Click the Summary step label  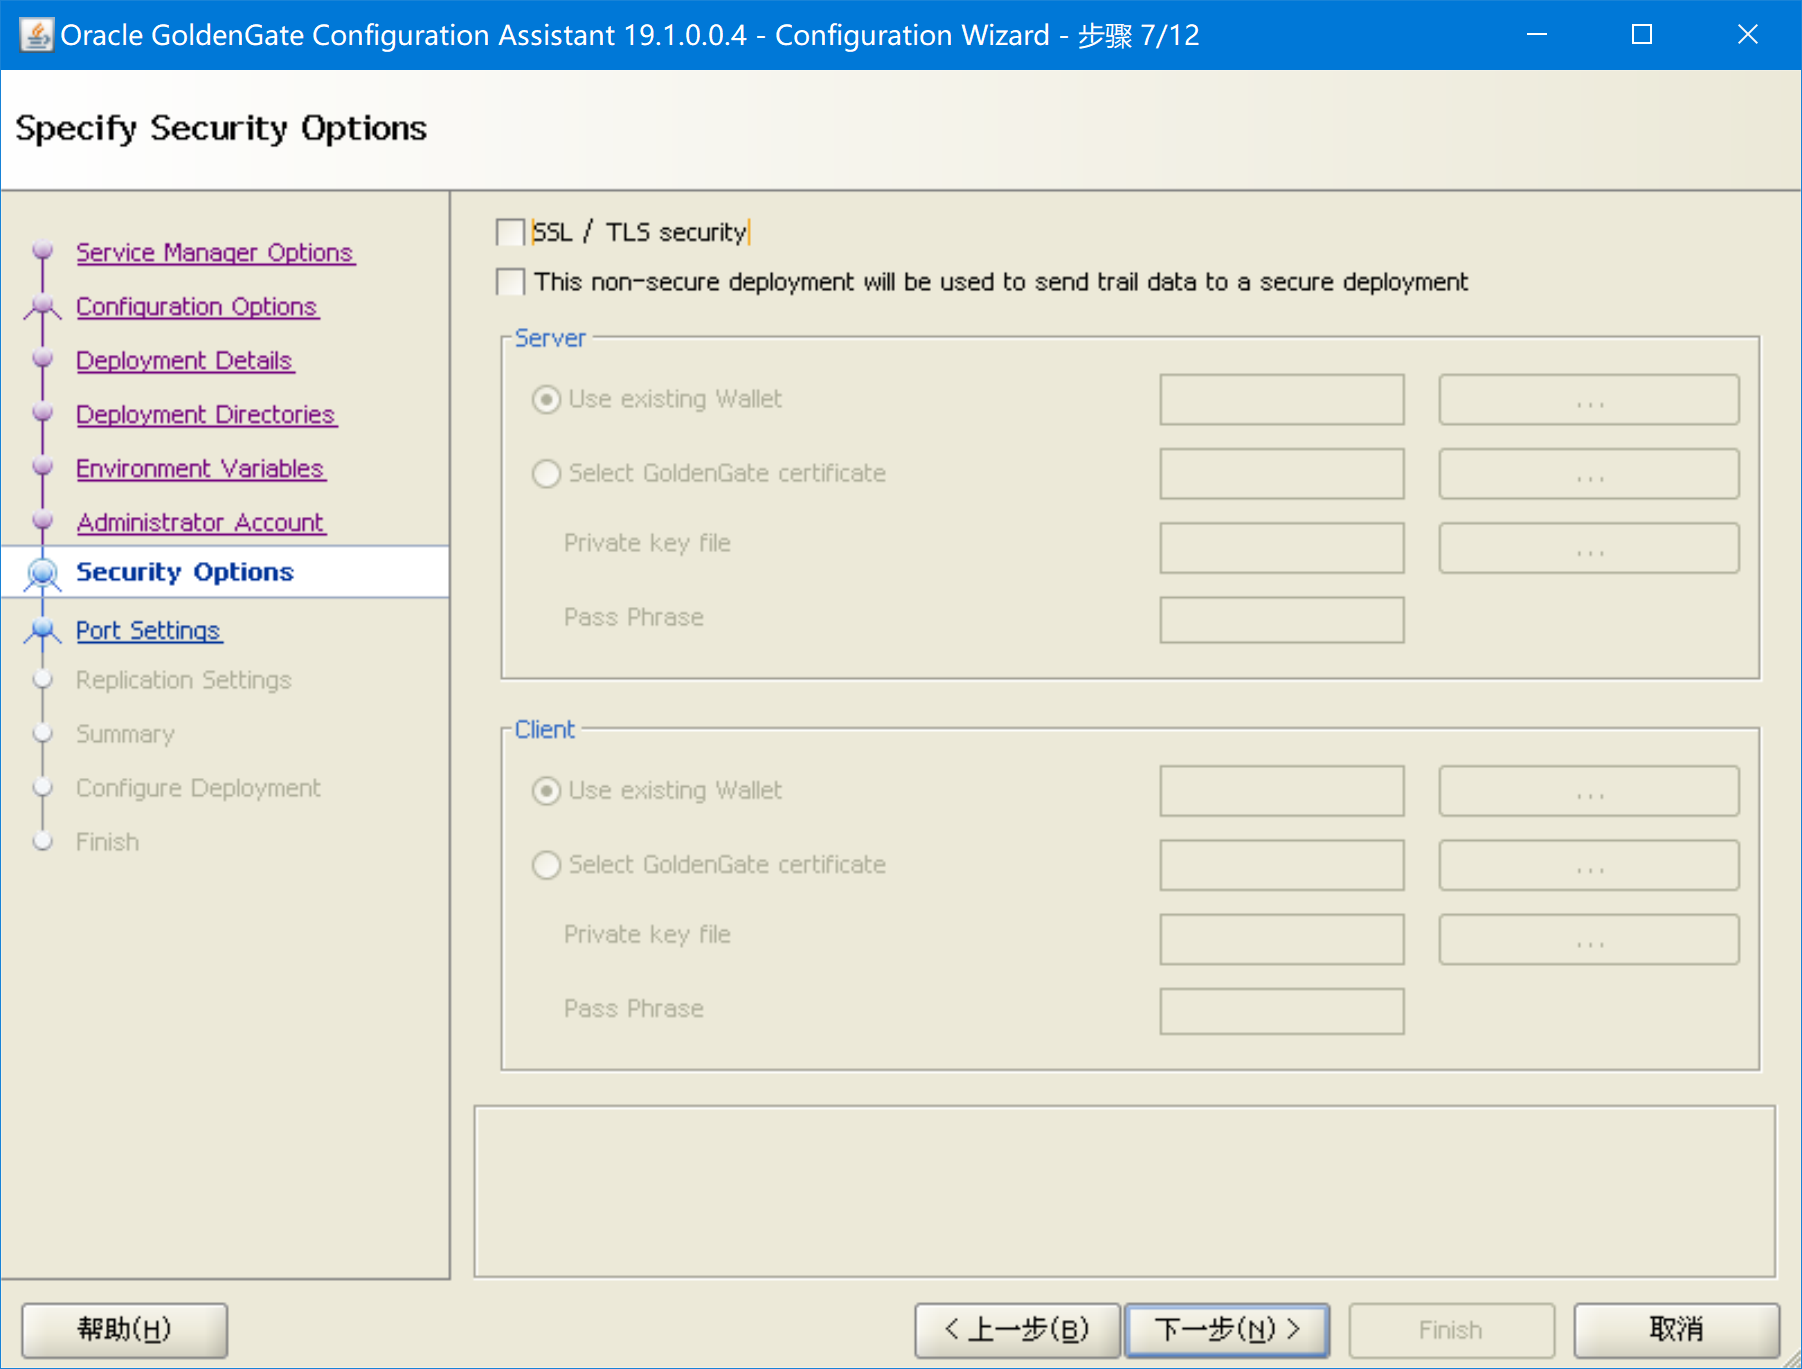pos(125,734)
